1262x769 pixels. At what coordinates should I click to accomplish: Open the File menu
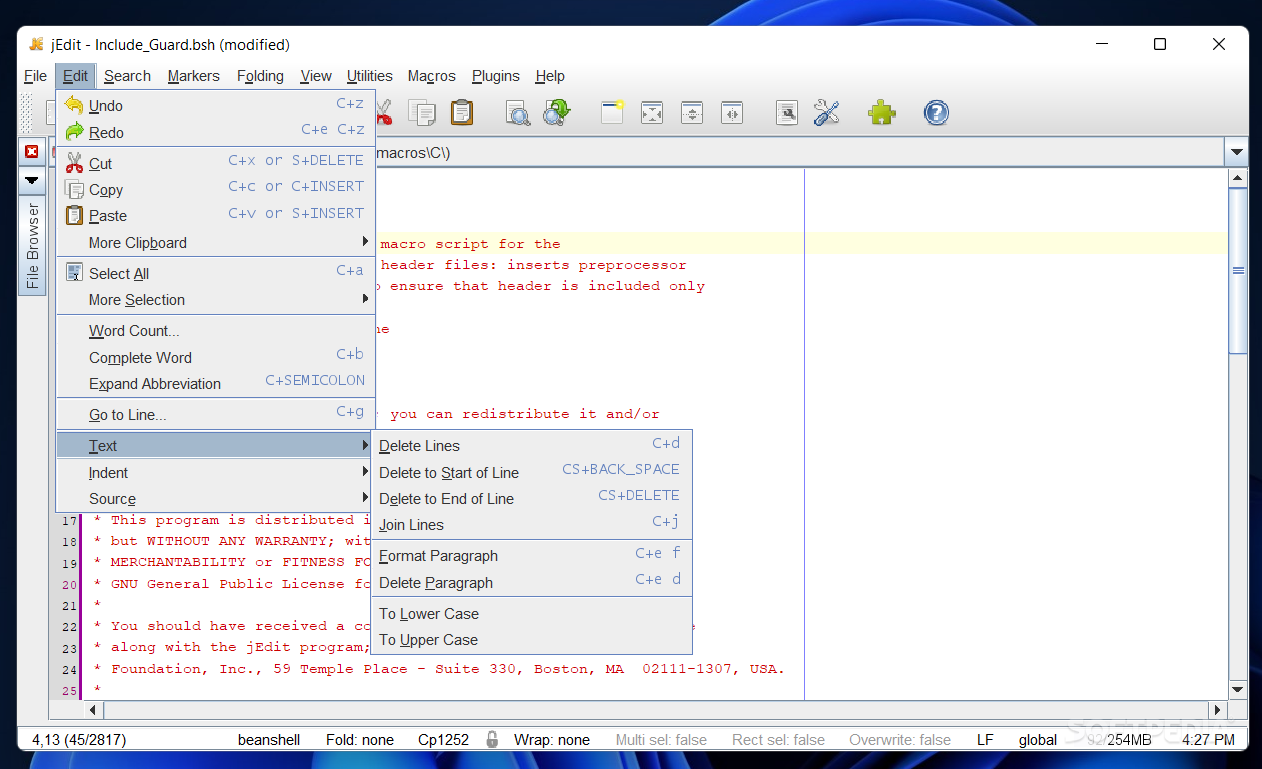click(35, 76)
